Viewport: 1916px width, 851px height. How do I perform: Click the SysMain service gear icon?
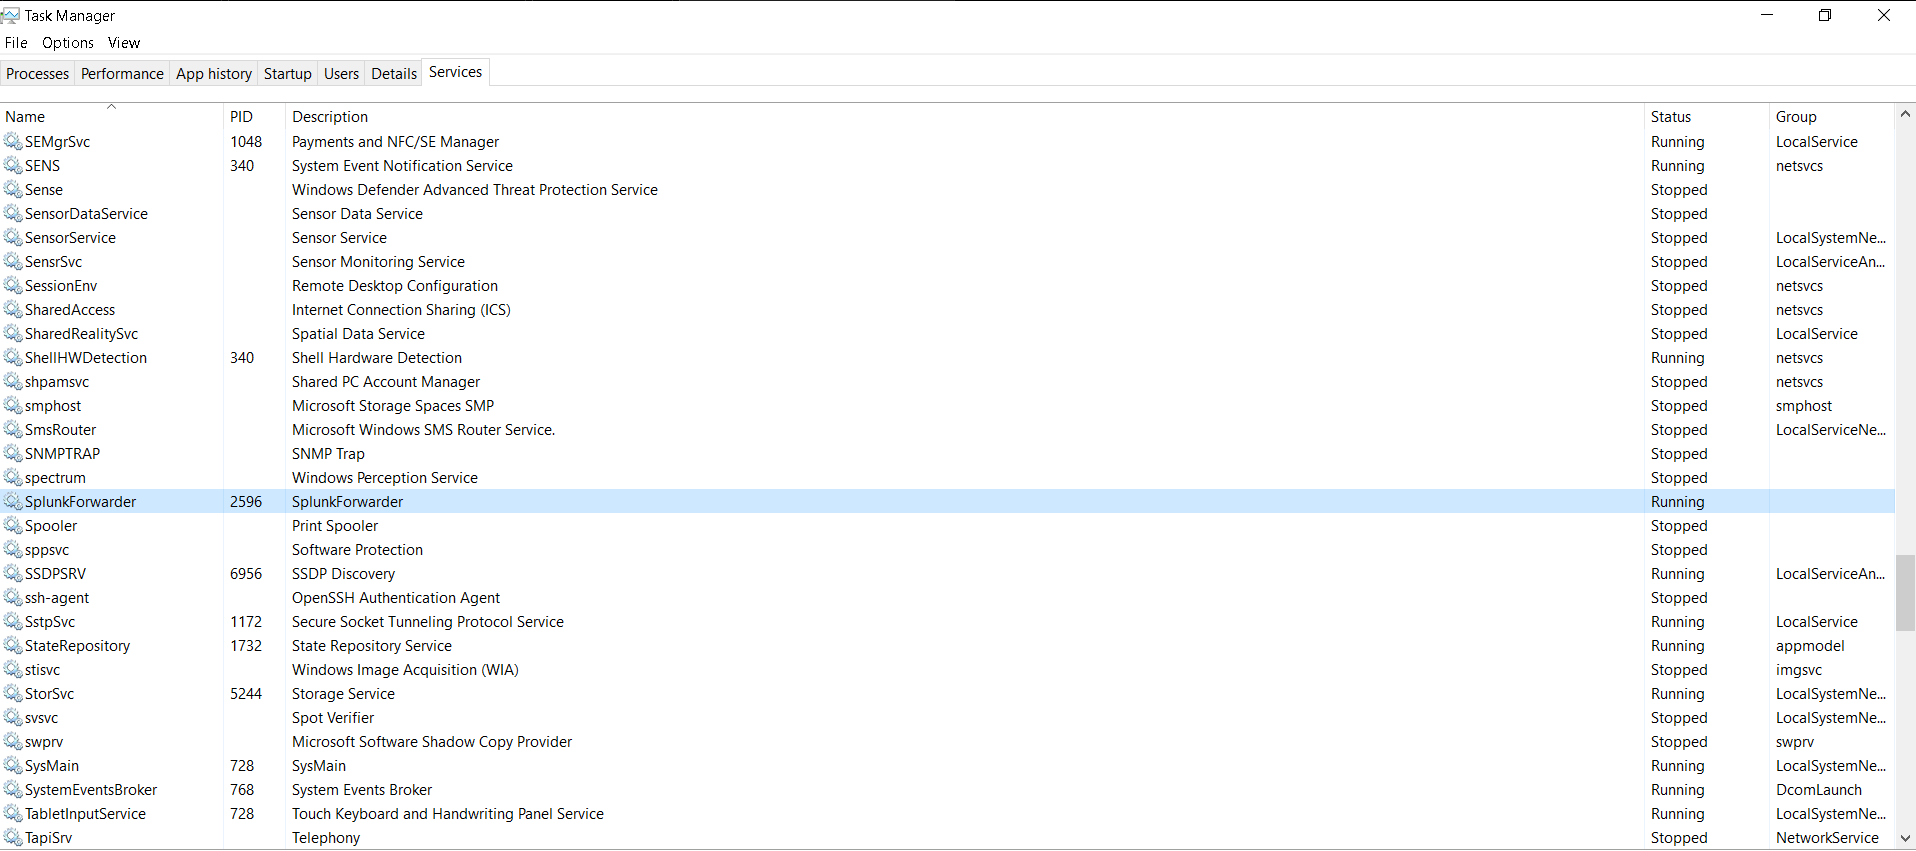pyautogui.click(x=13, y=765)
